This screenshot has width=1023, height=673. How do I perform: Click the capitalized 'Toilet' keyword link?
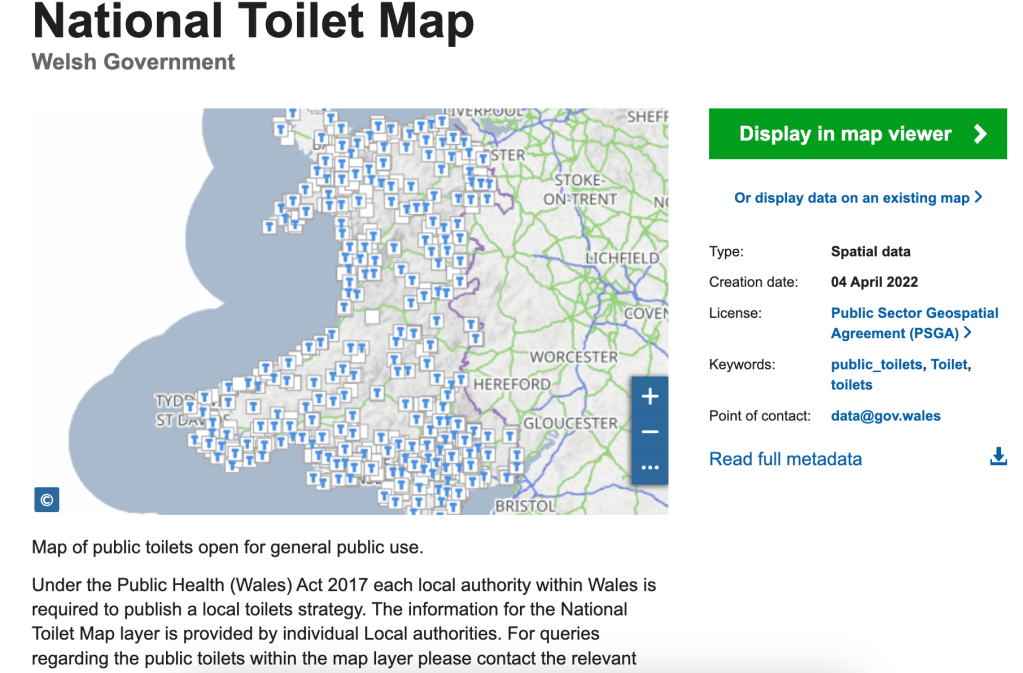tap(949, 365)
